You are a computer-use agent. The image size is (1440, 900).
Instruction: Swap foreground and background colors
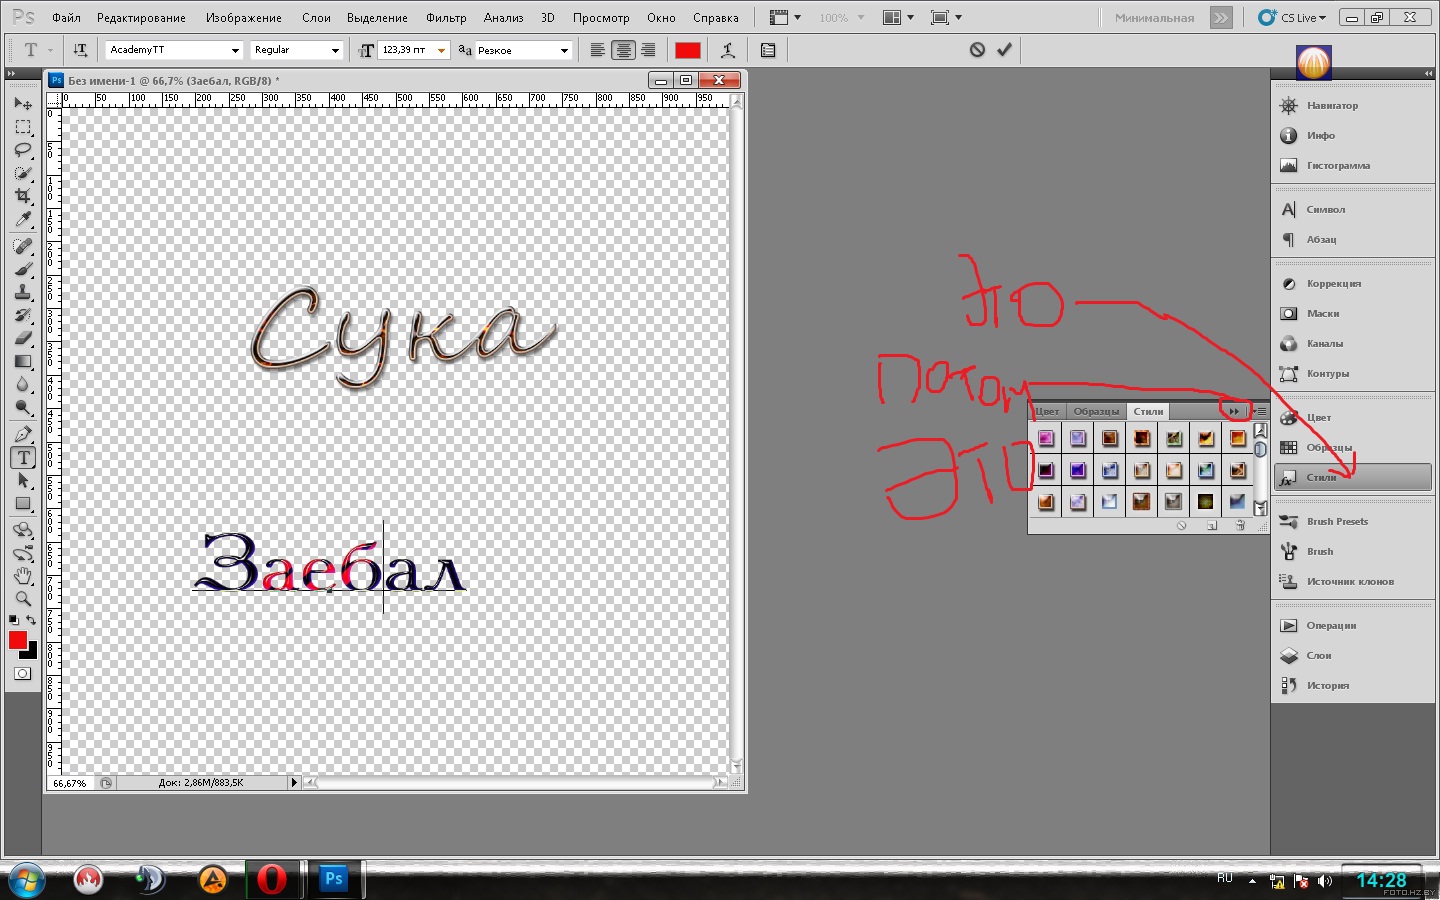32,621
